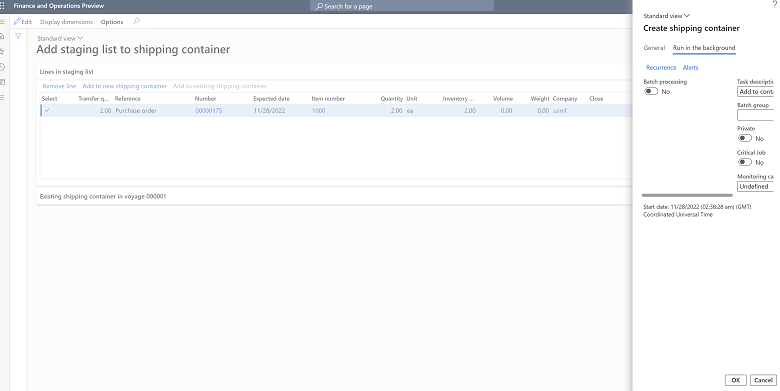Screen dimensions: 780x391
Task: Click the Volume column header
Action: coord(503,98)
